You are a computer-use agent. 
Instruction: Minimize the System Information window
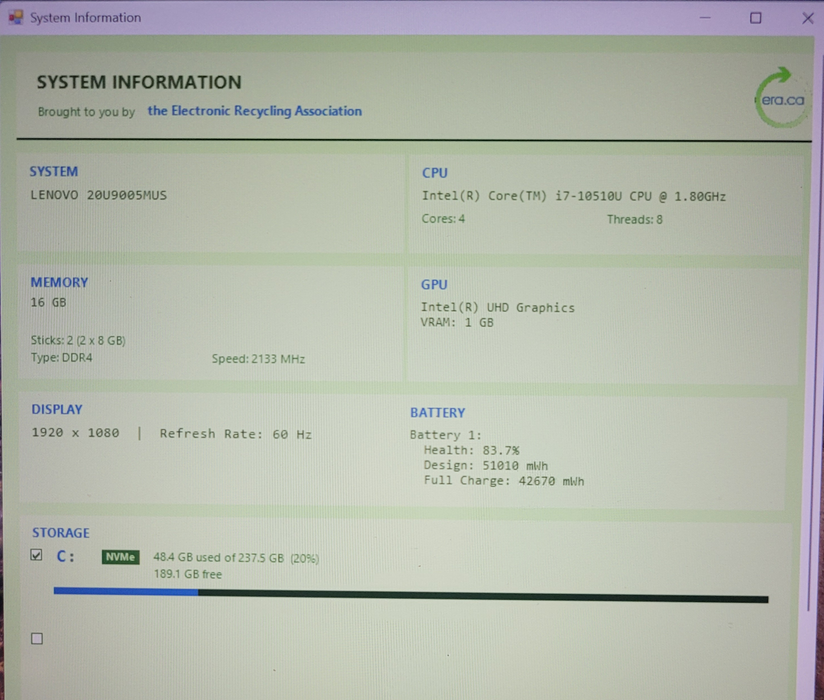pyautogui.click(x=705, y=18)
